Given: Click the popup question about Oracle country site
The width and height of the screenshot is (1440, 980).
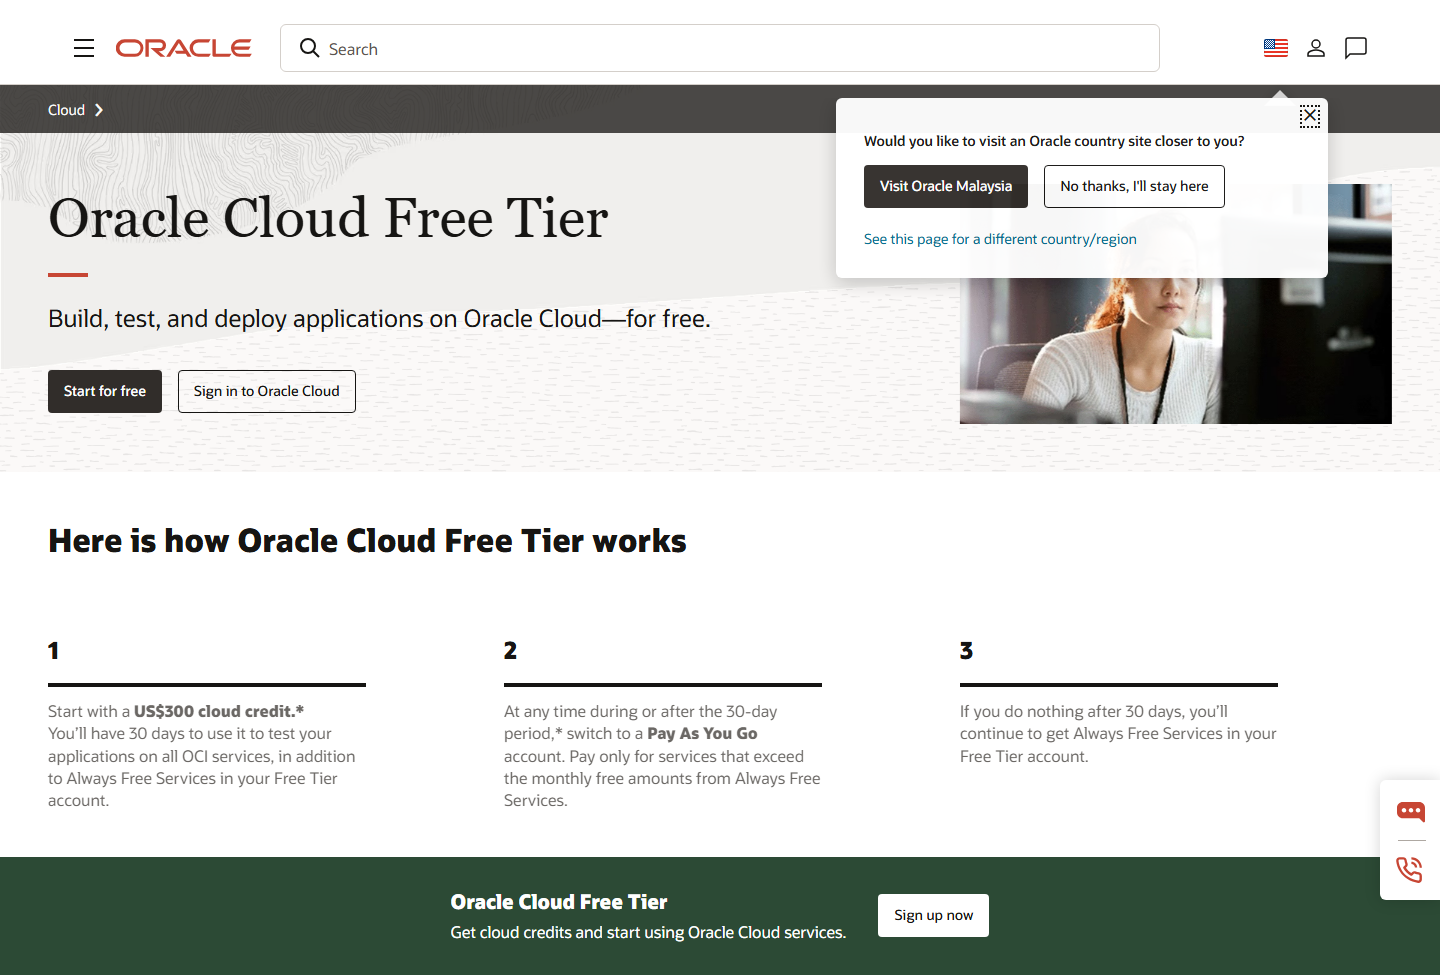Looking at the screenshot, I should [x=1054, y=141].
